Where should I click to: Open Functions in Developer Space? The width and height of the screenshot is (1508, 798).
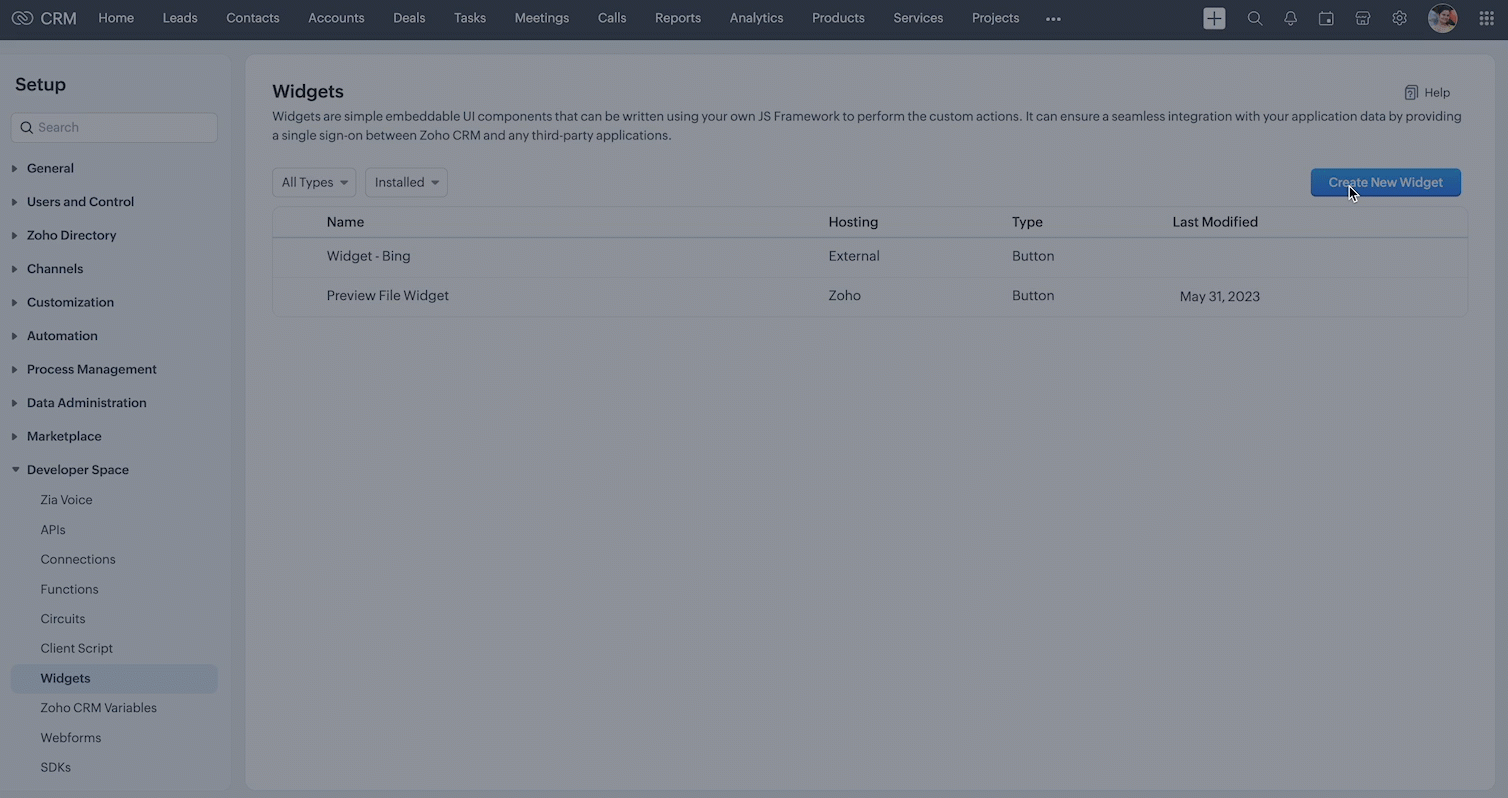click(69, 589)
